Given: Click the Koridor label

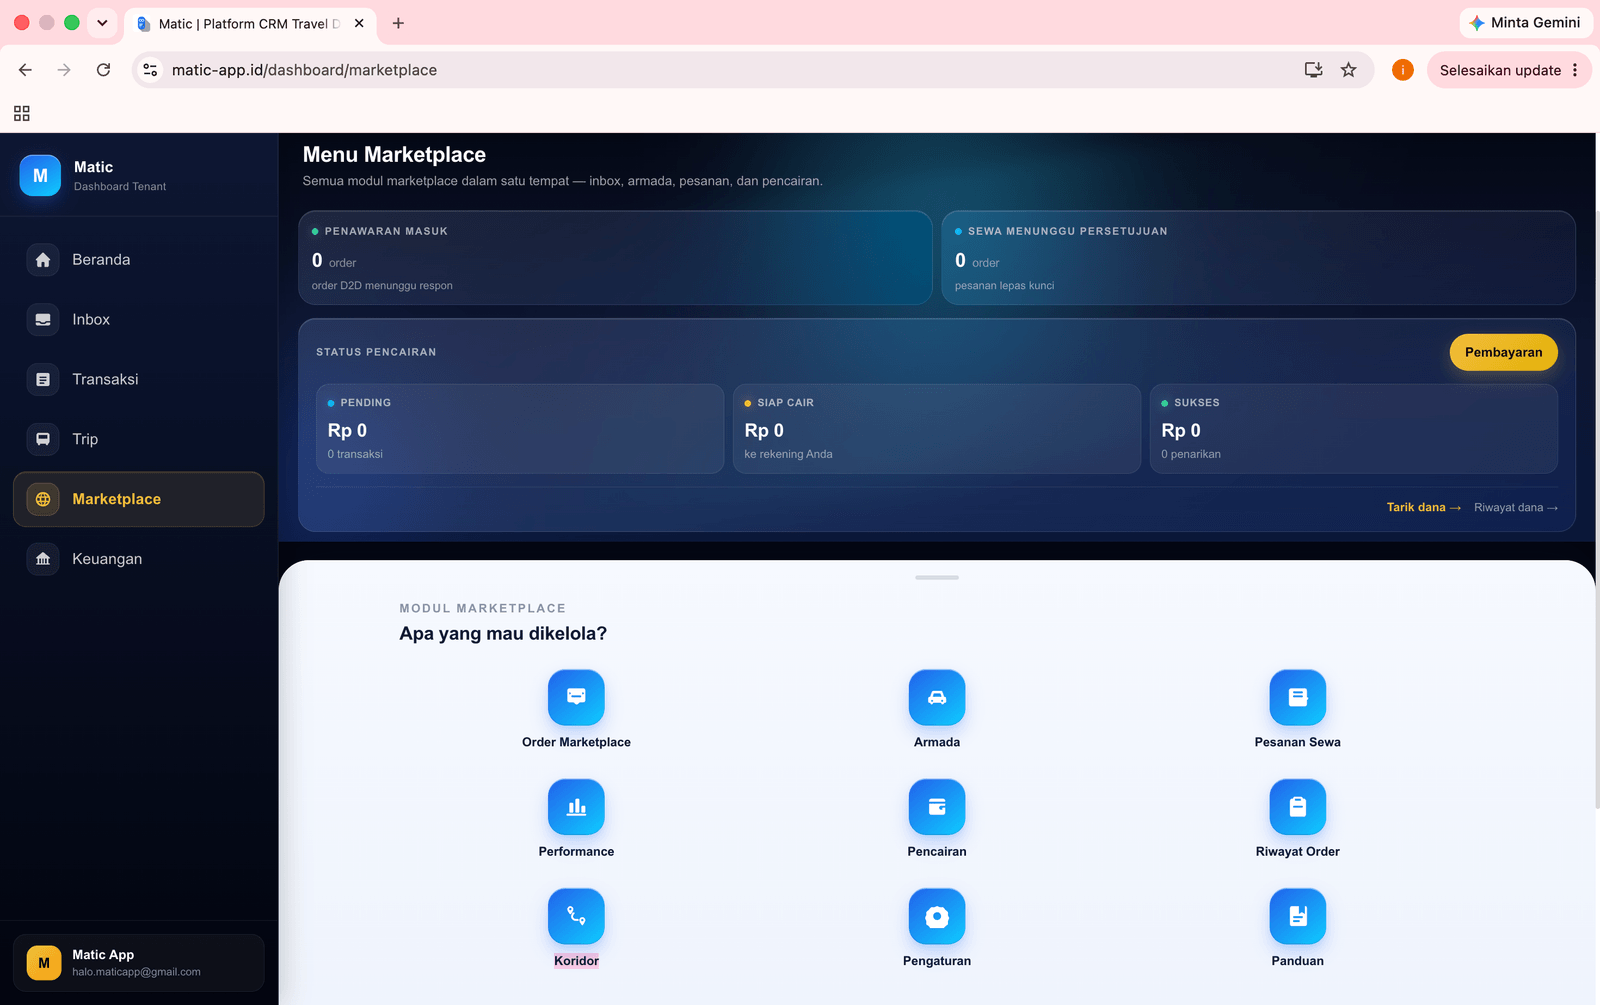Looking at the screenshot, I should (x=576, y=961).
